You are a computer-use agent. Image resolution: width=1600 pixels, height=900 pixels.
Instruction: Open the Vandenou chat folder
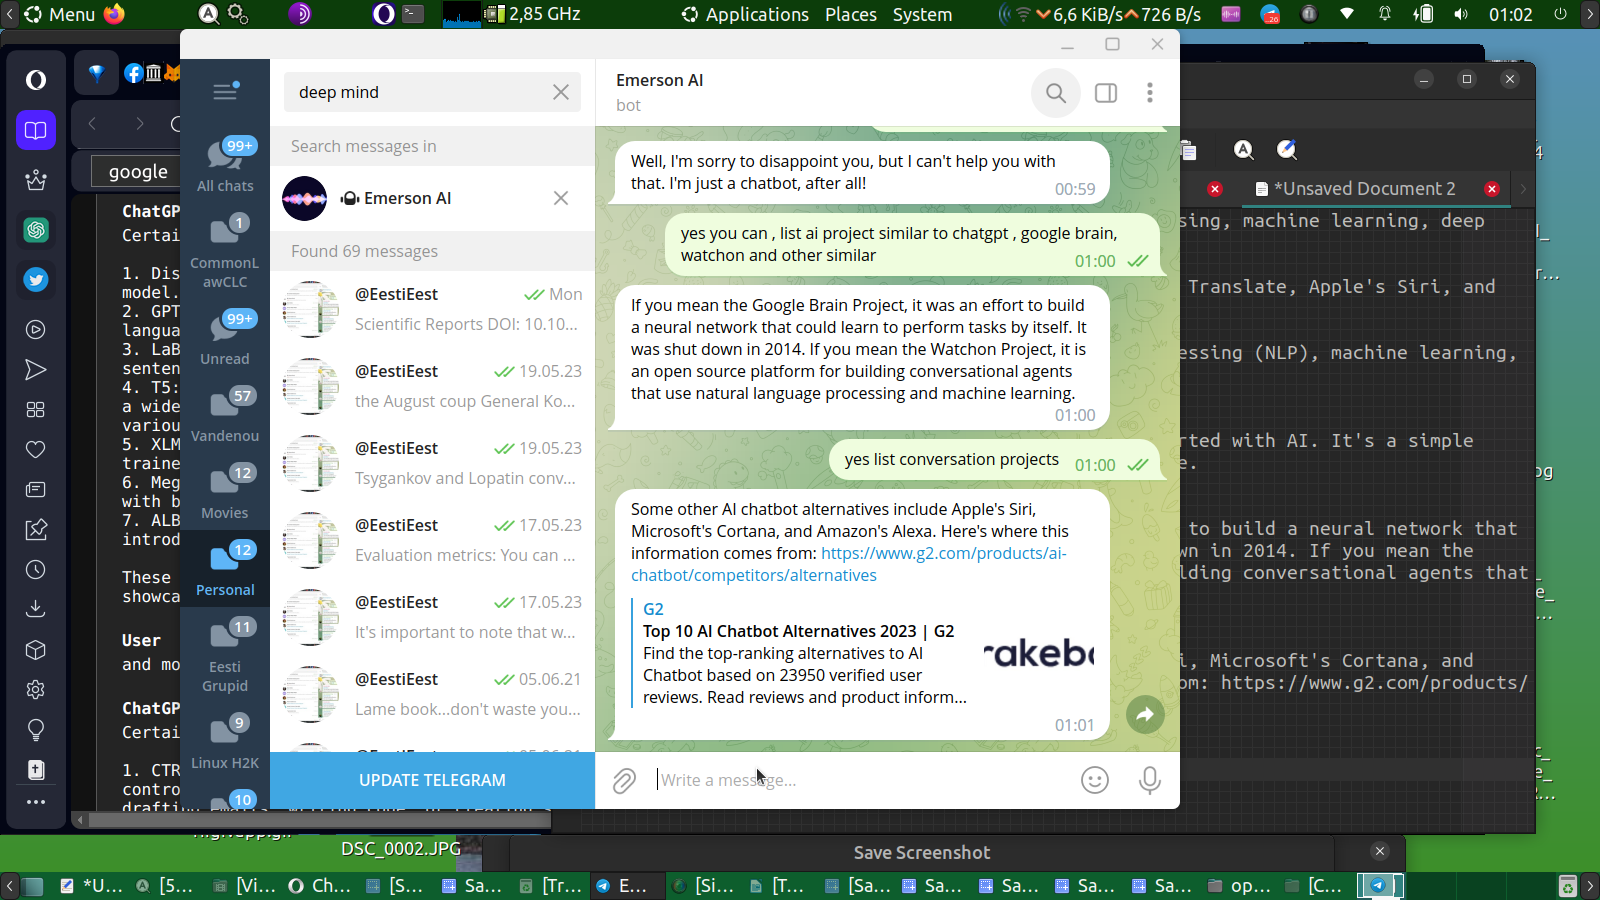[225, 415]
